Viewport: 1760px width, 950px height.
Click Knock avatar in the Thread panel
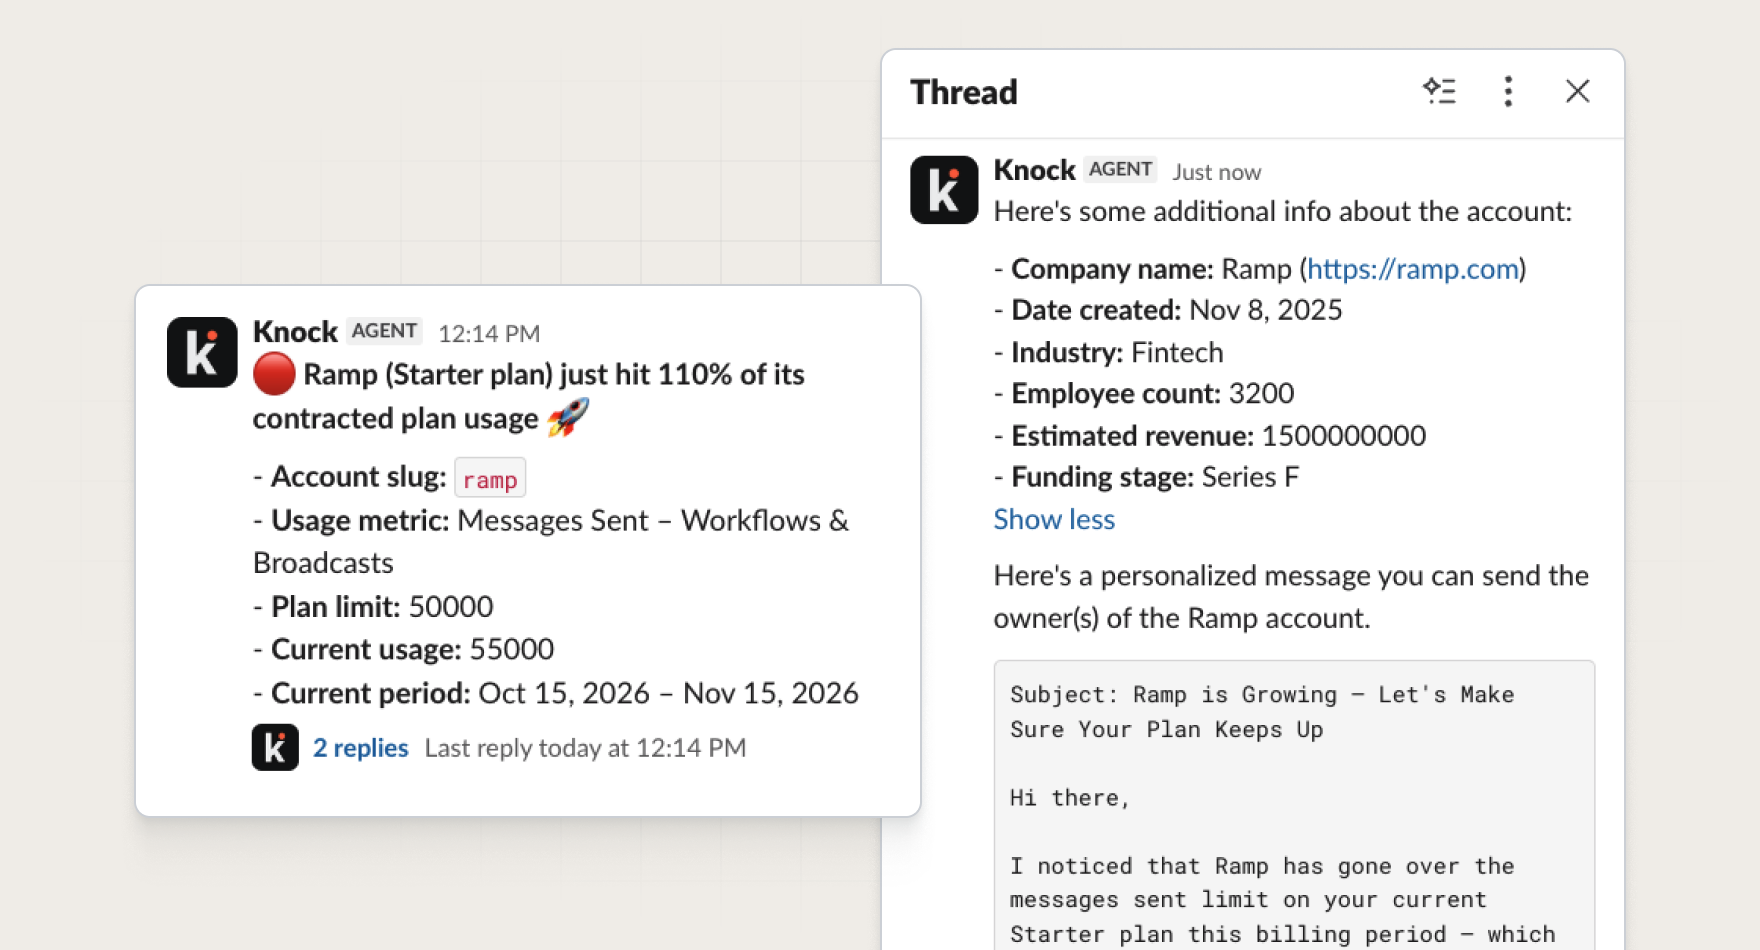tap(944, 190)
